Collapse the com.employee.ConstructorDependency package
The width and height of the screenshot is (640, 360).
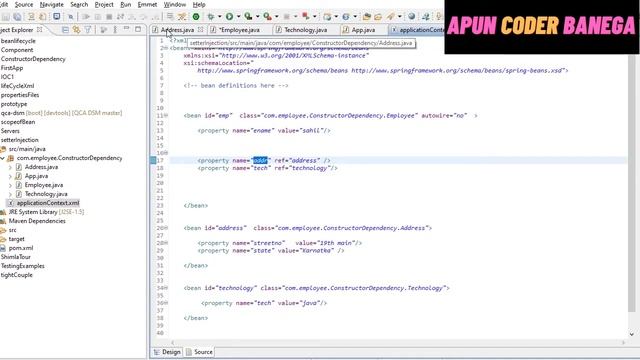coord(3,158)
